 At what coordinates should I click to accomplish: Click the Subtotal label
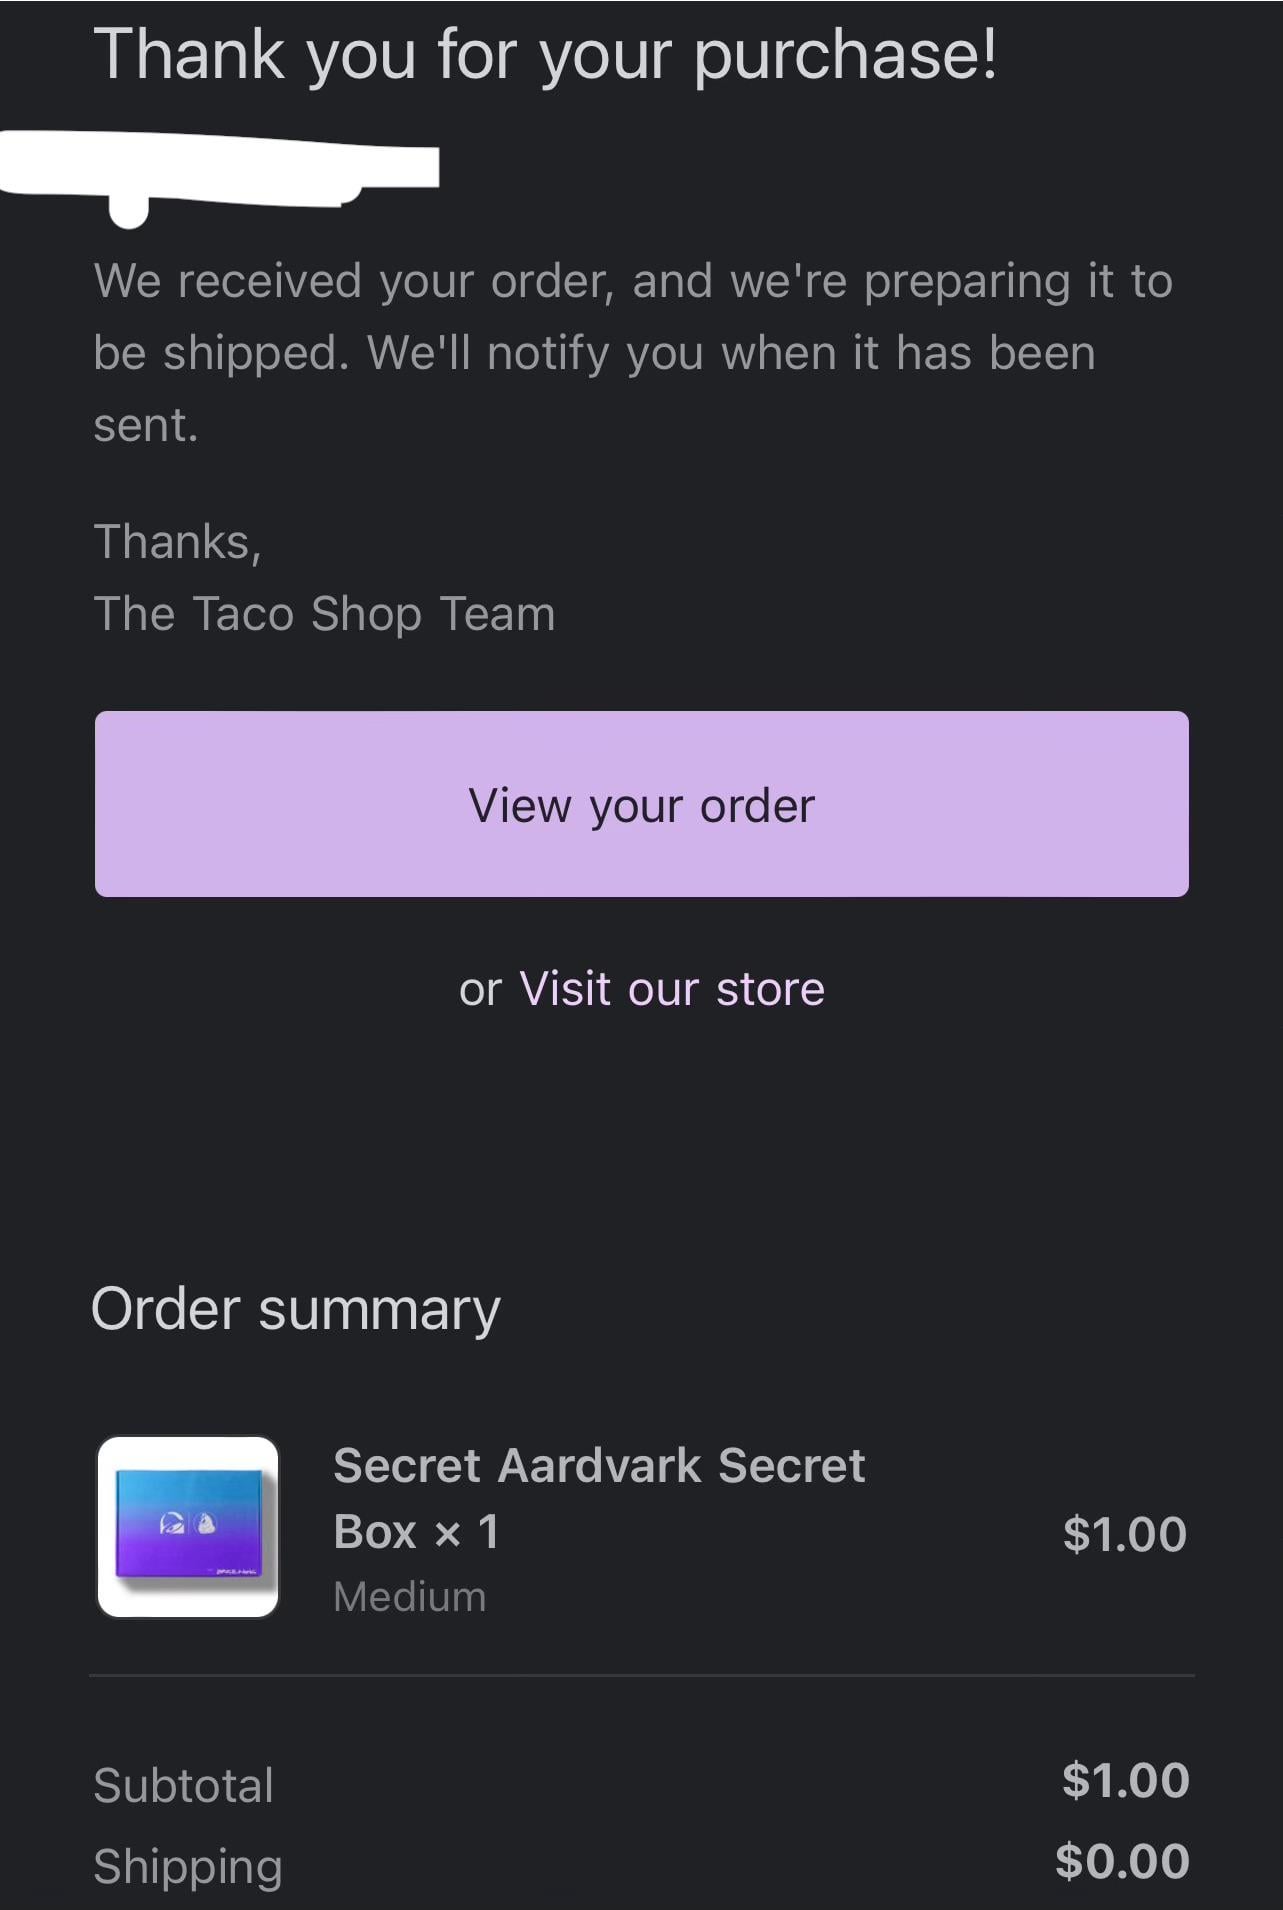coord(183,1786)
